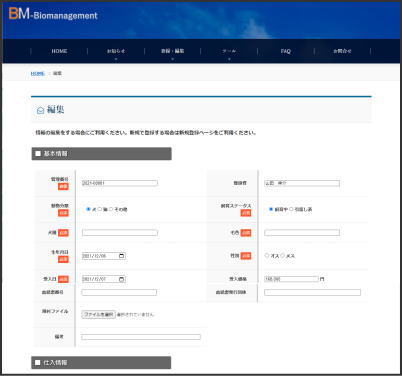Open calendar picker in 生年月日 date field
The height and width of the screenshot is (376, 402).
point(122,256)
